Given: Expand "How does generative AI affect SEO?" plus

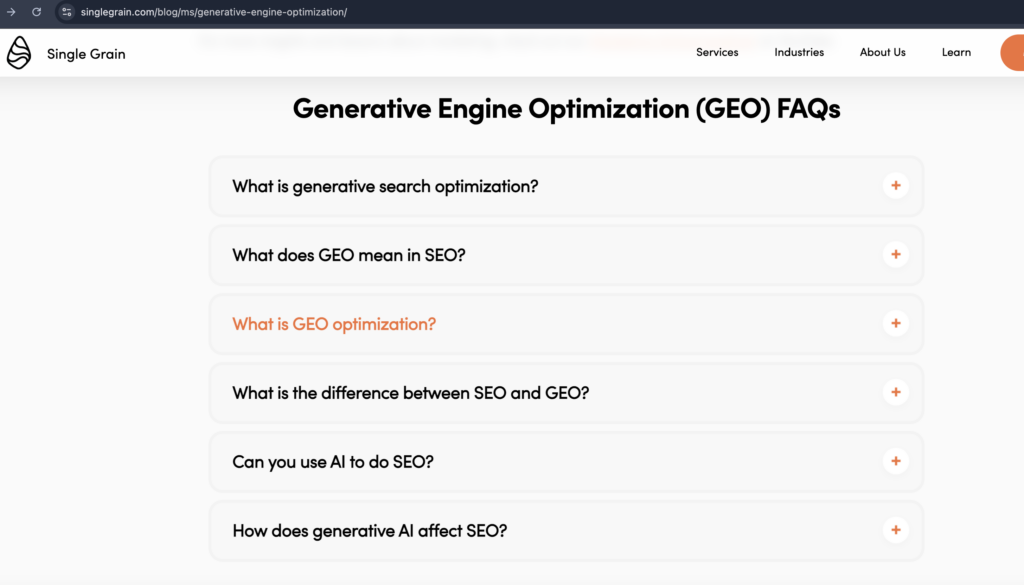Looking at the screenshot, I should (x=895, y=530).
